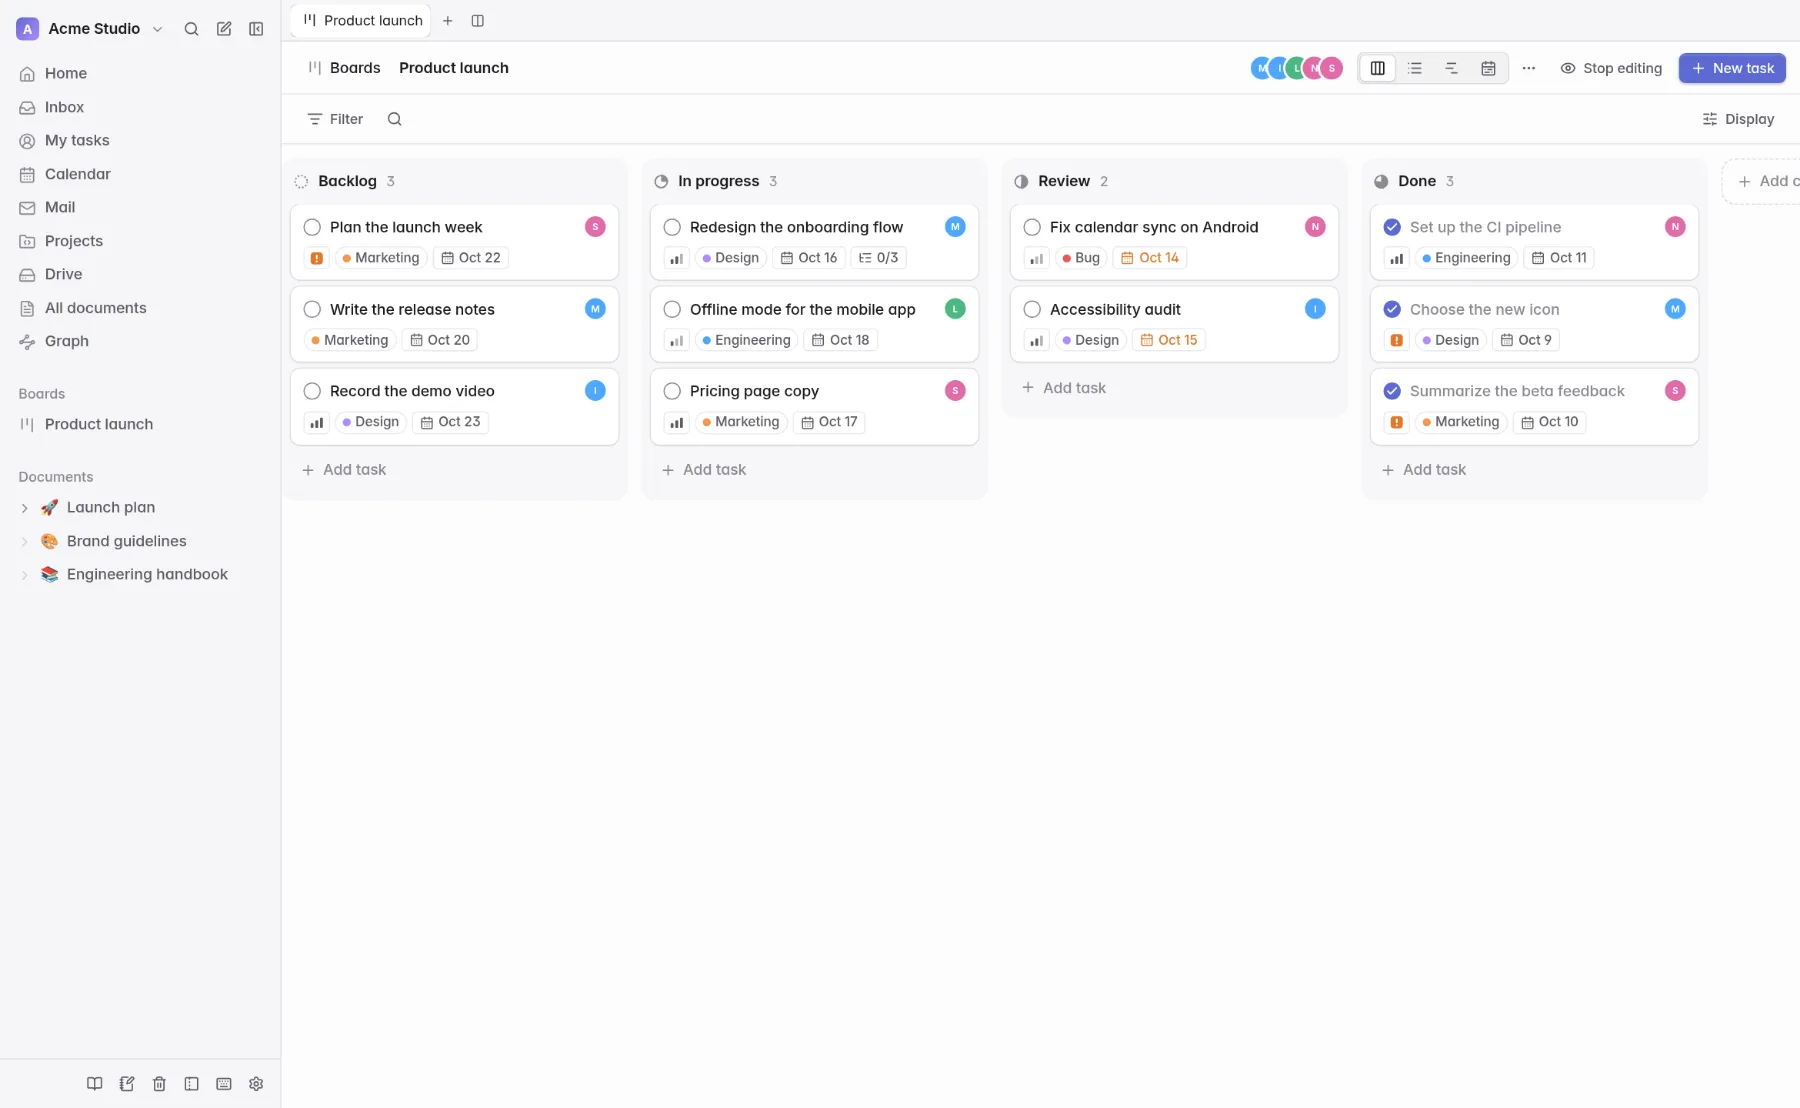
Task: Add task to the Review column
Action: click(x=1064, y=388)
